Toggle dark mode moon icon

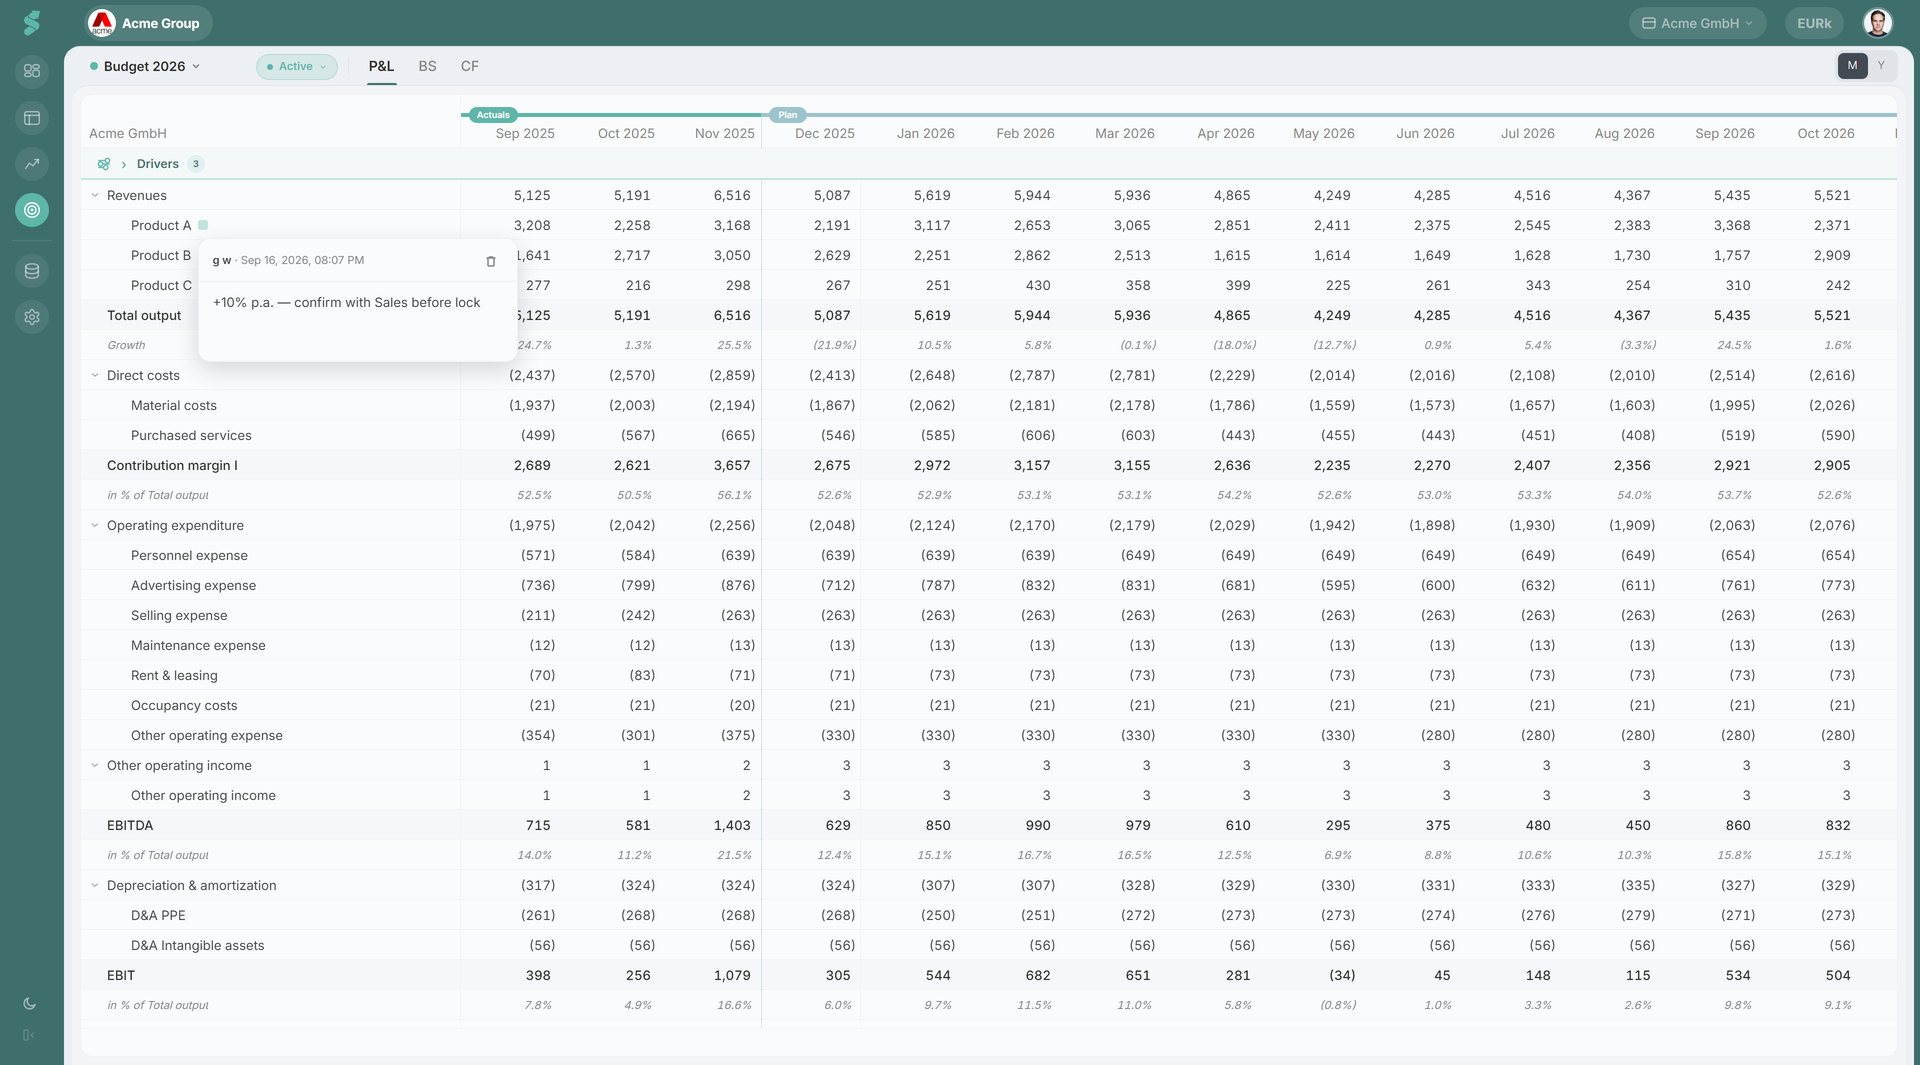click(x=29, y=1003)
